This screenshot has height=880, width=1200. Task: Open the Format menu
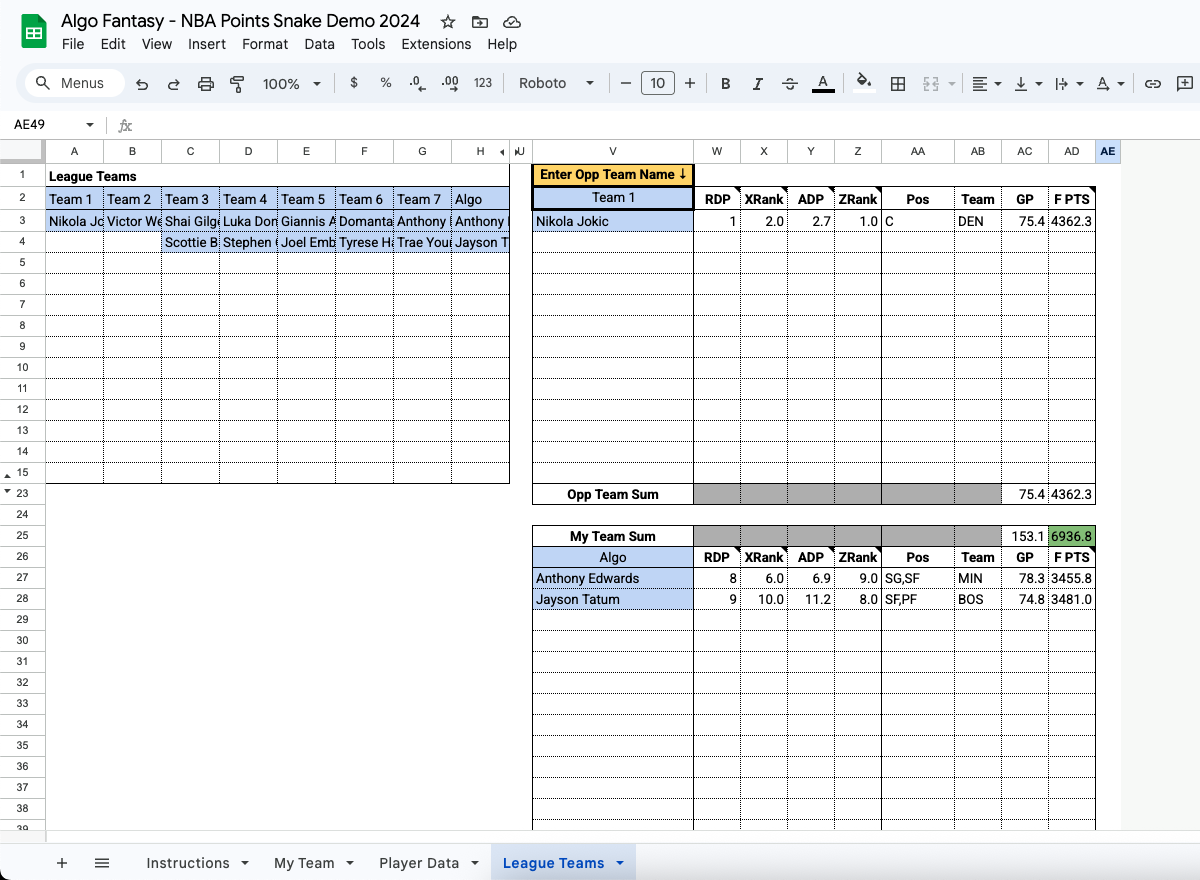tap(265, 44)
